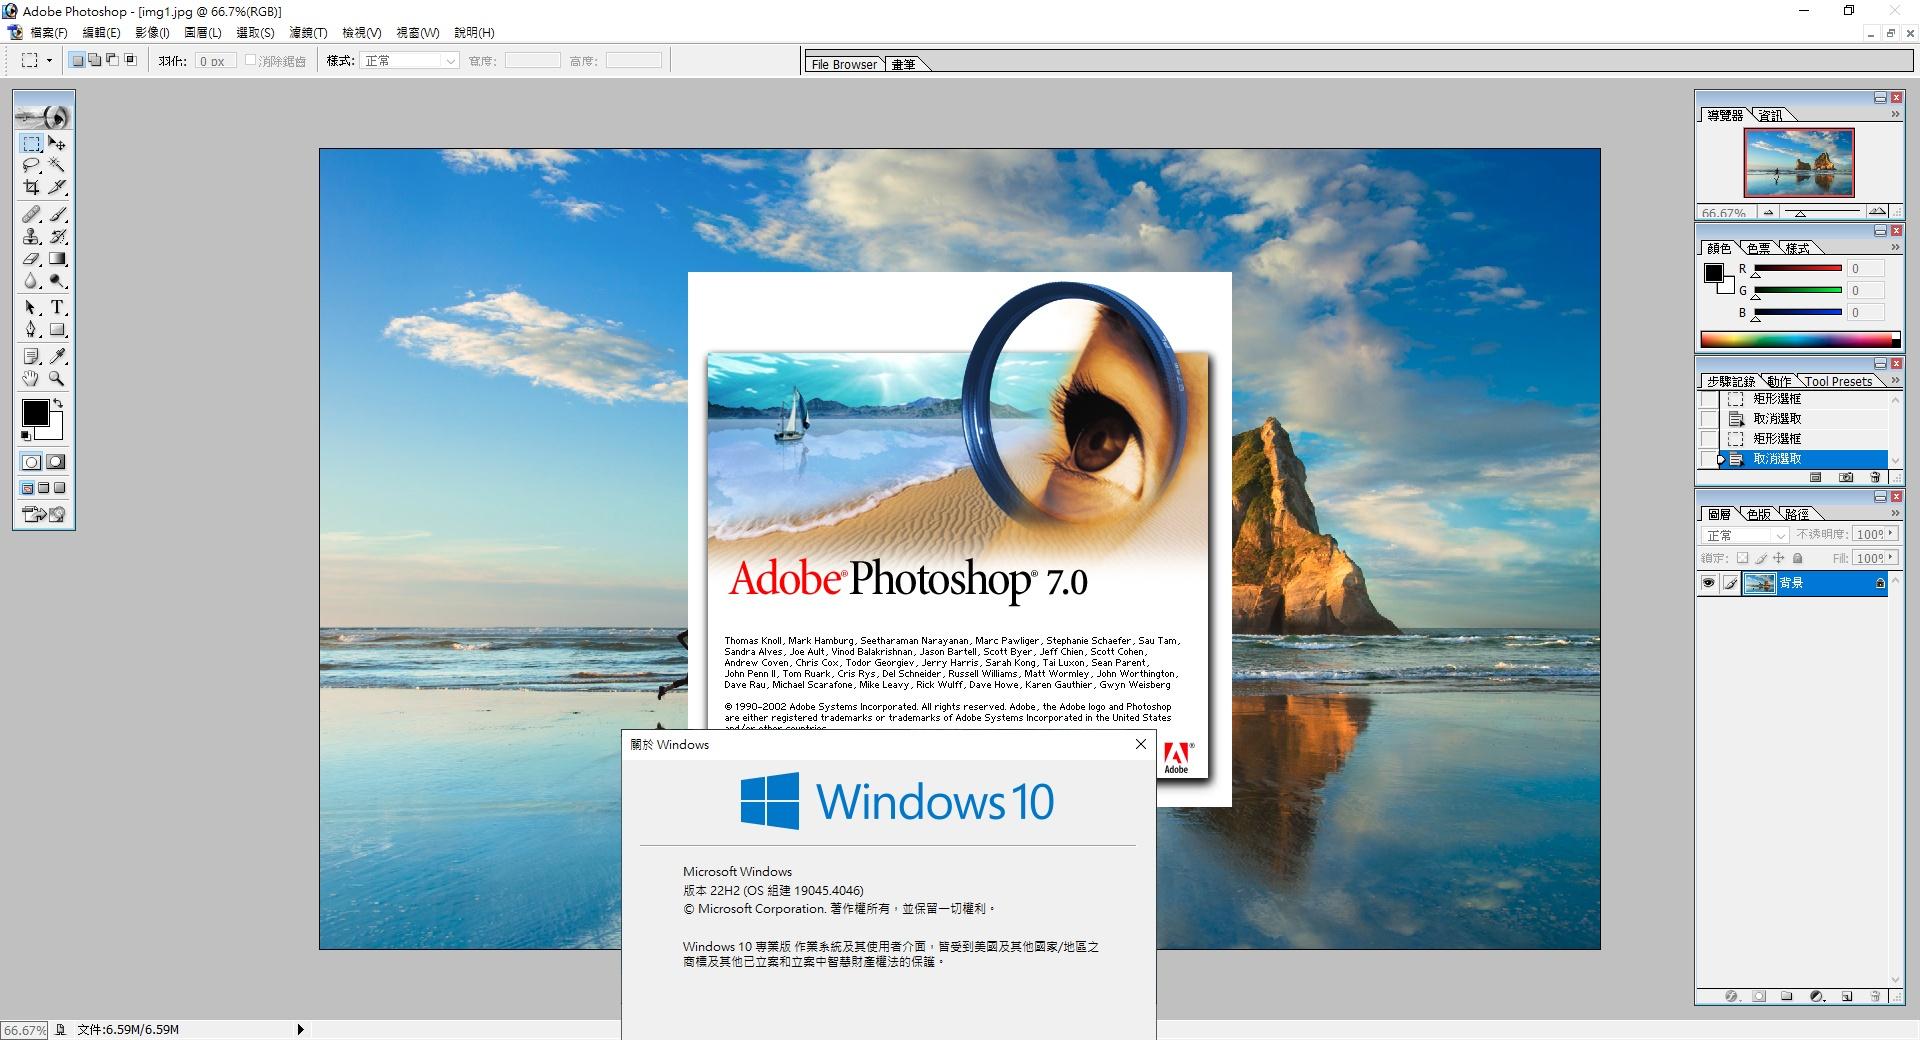This screenshot has width=1920, height=1040.
Task: Select the Lasso tool
Action: pos(32,165)
